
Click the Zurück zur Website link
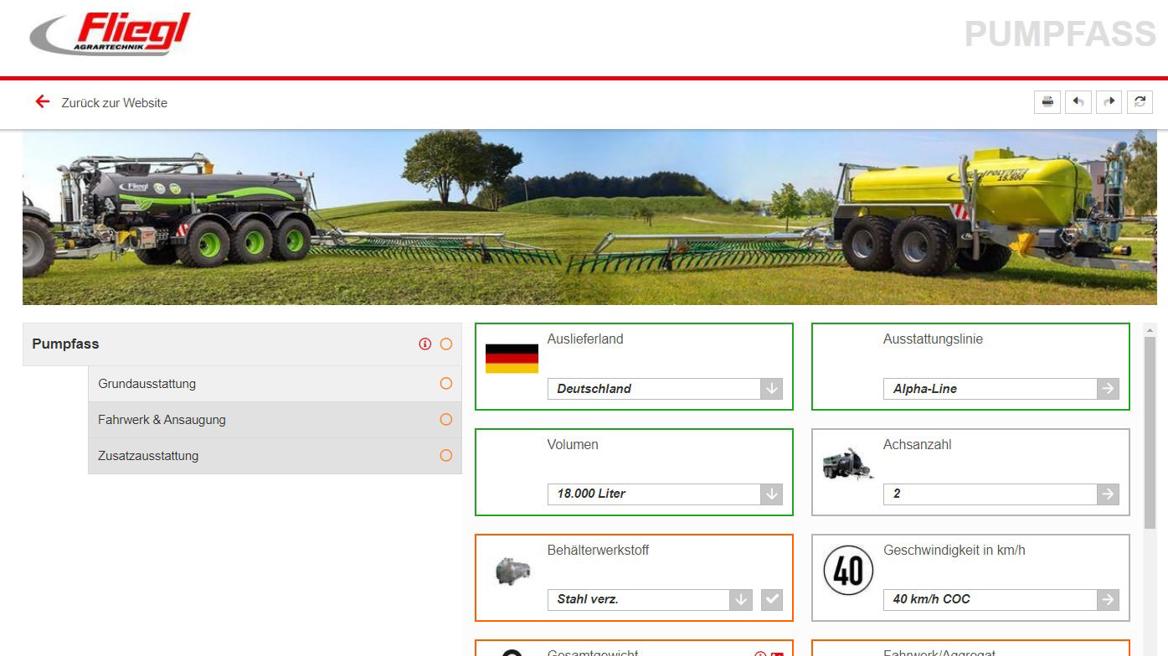114,103
